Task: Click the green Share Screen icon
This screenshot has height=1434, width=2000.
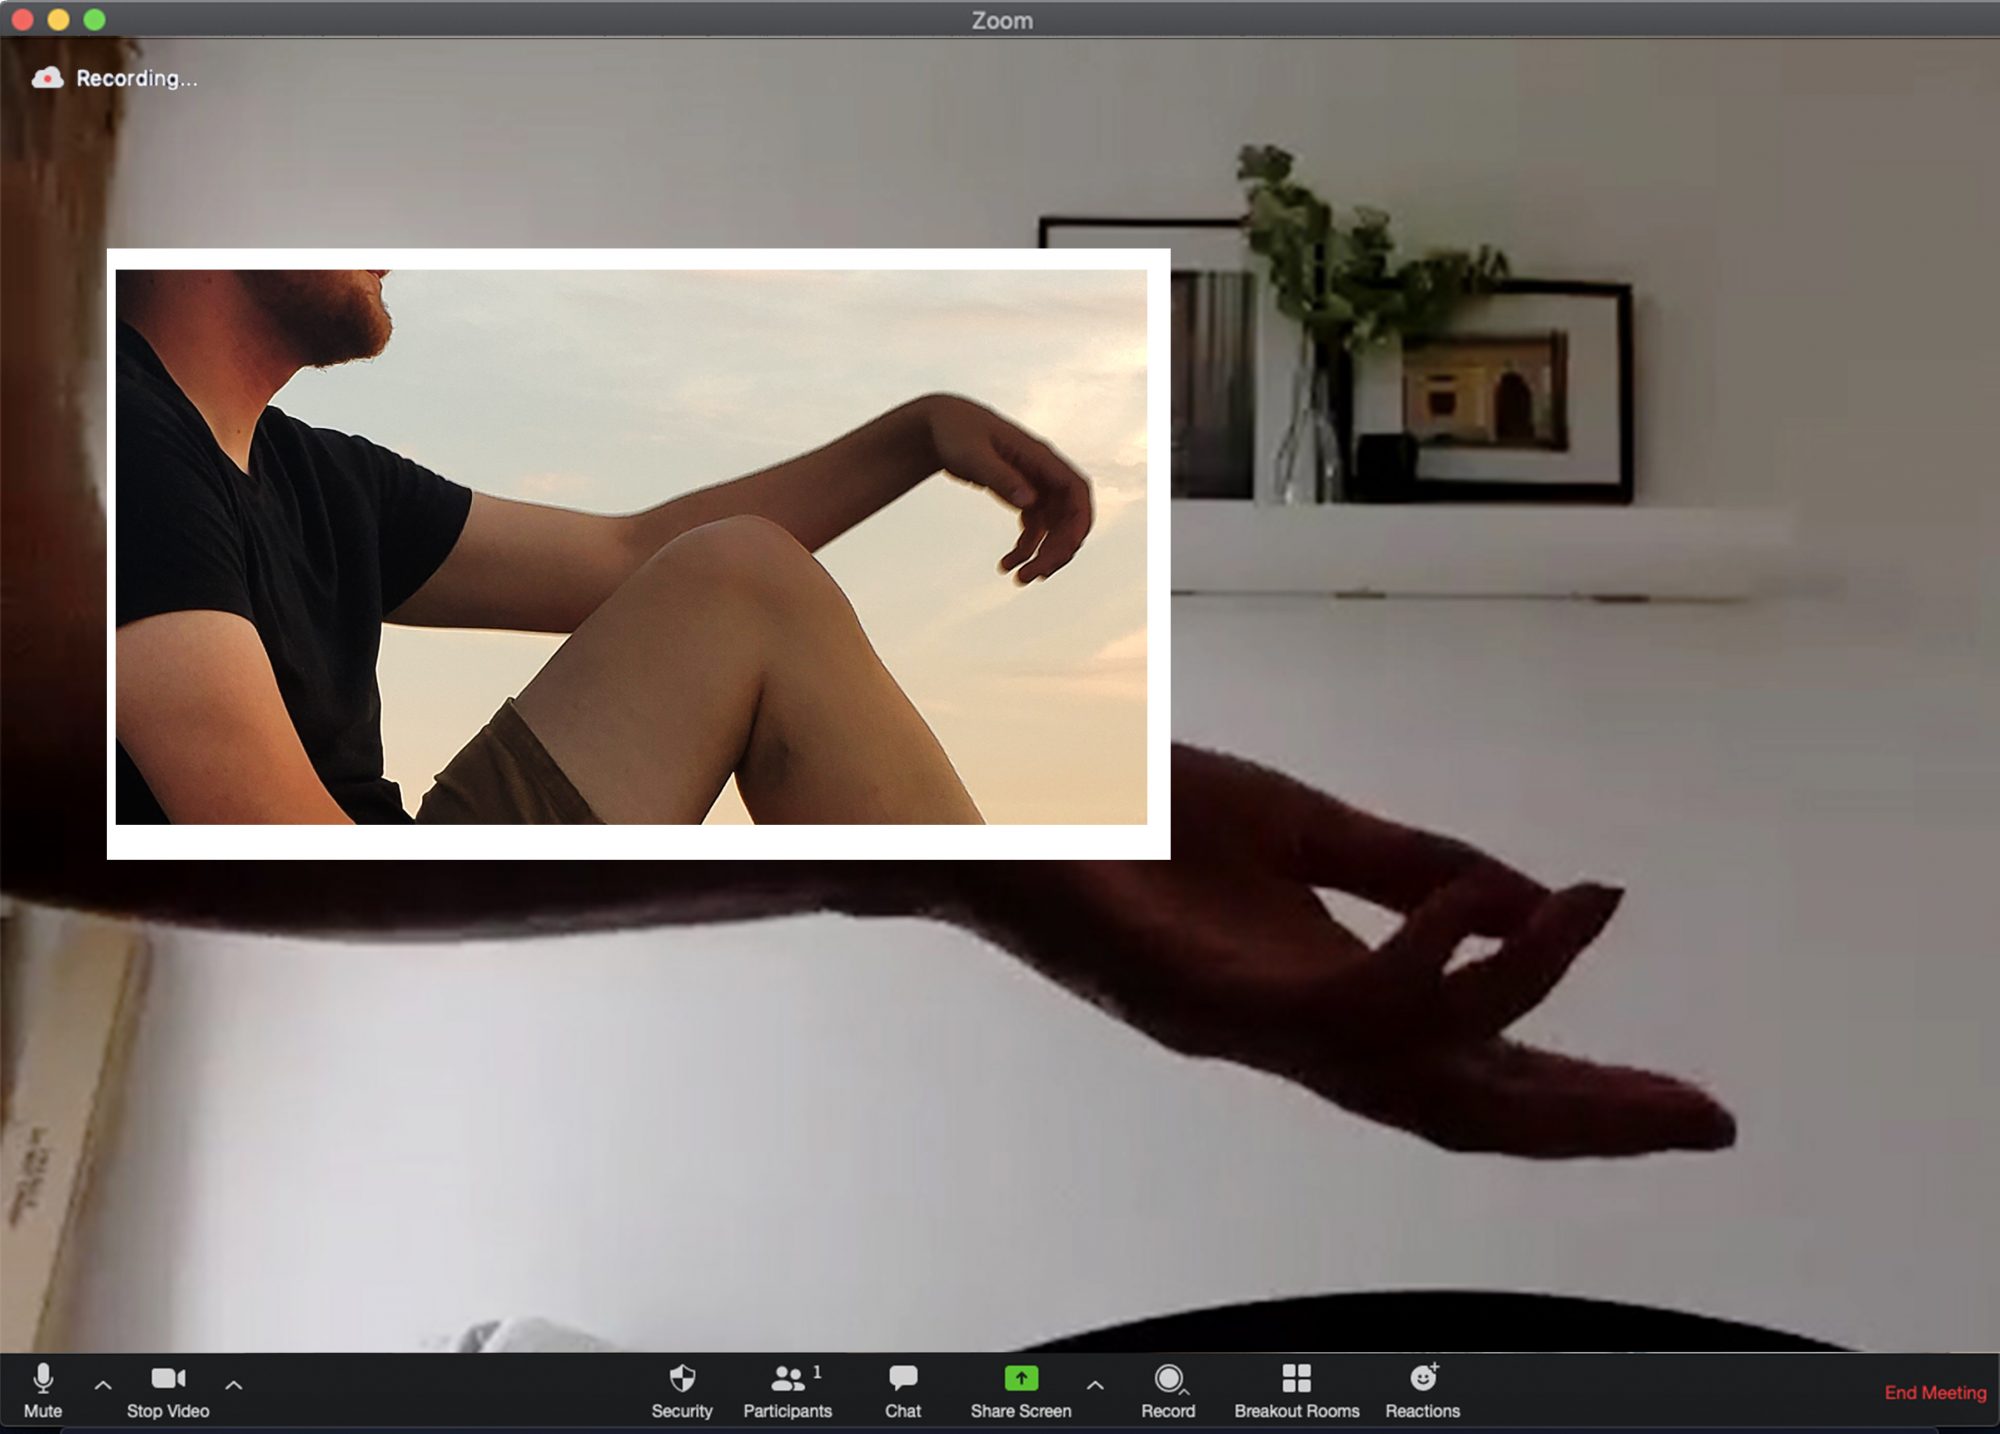Action: click(1020, 1378)
